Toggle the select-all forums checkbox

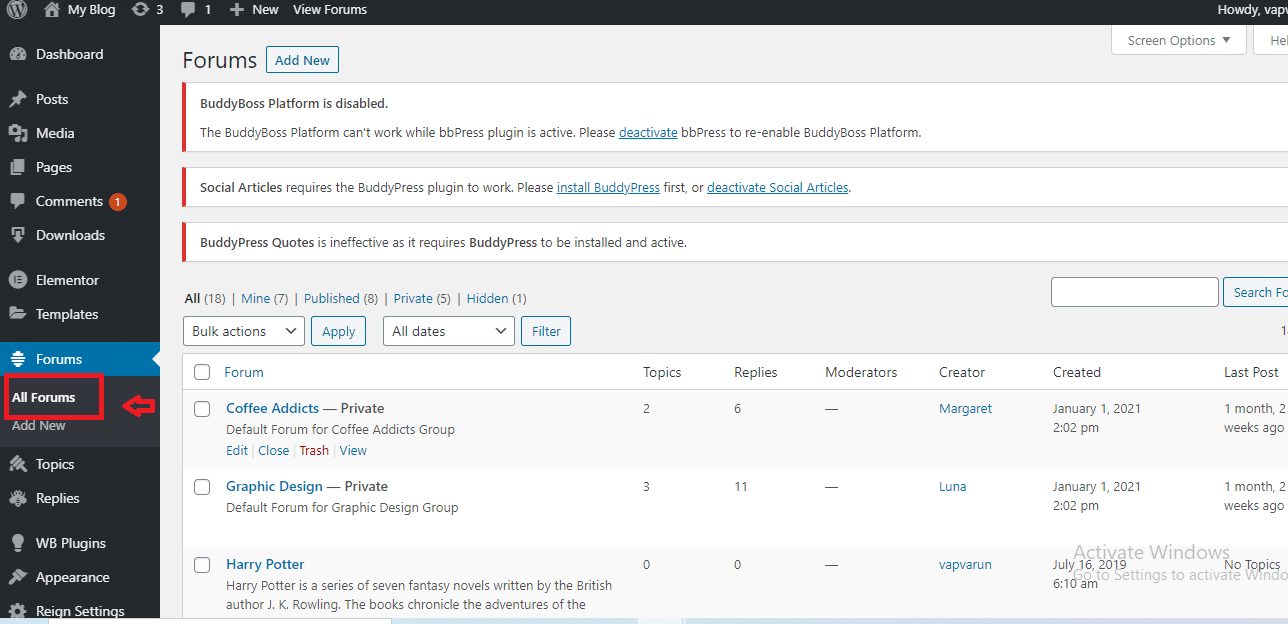click(202, 372)
